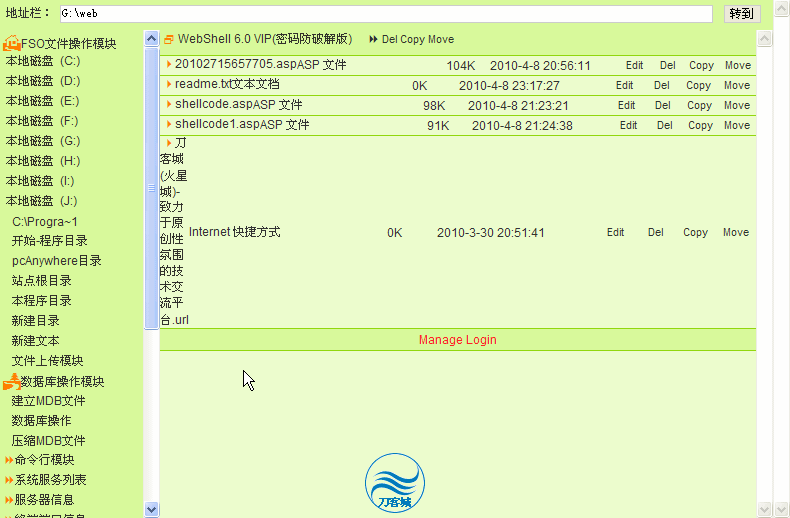
Task: Click the arrow icon beside readme.txt
Action: pos(169,84)
